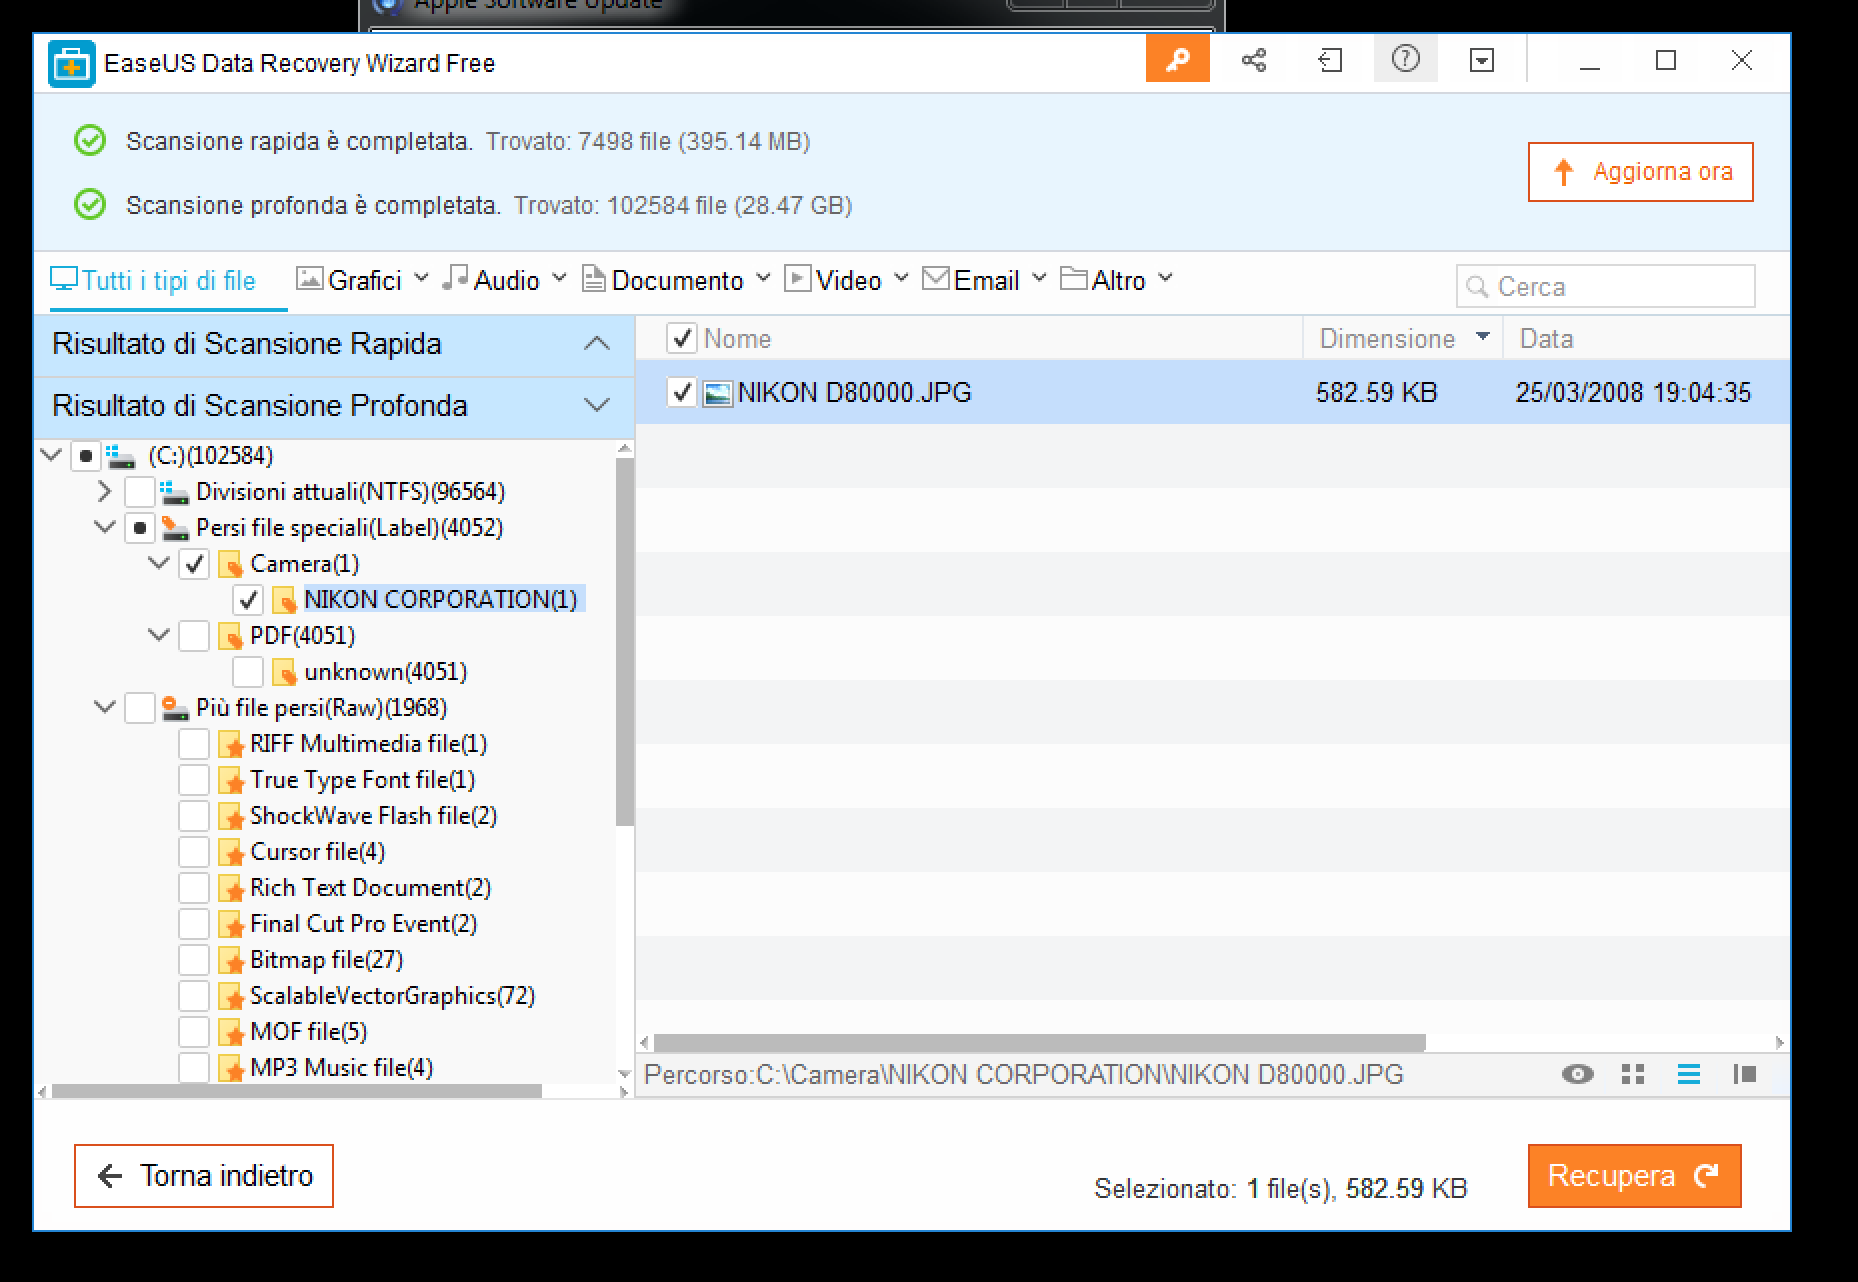
Task: Check the unknown(4051) checkbox
Action: (248, 672)
